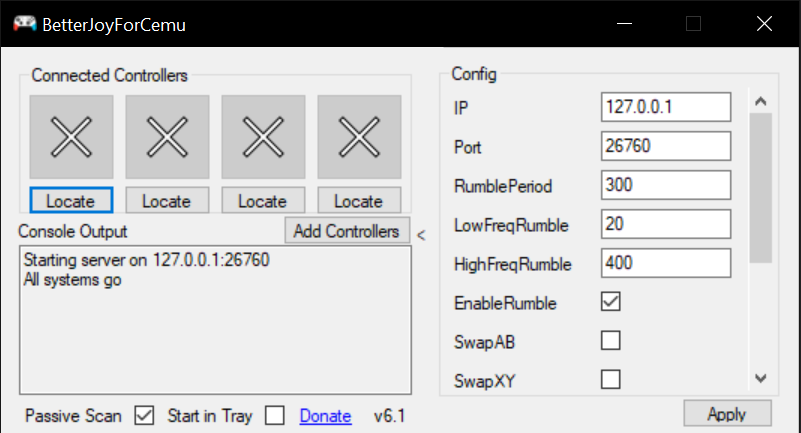Click Locate under the third controller
Screen dimensions: 801x433
click(x=263, y=200)
